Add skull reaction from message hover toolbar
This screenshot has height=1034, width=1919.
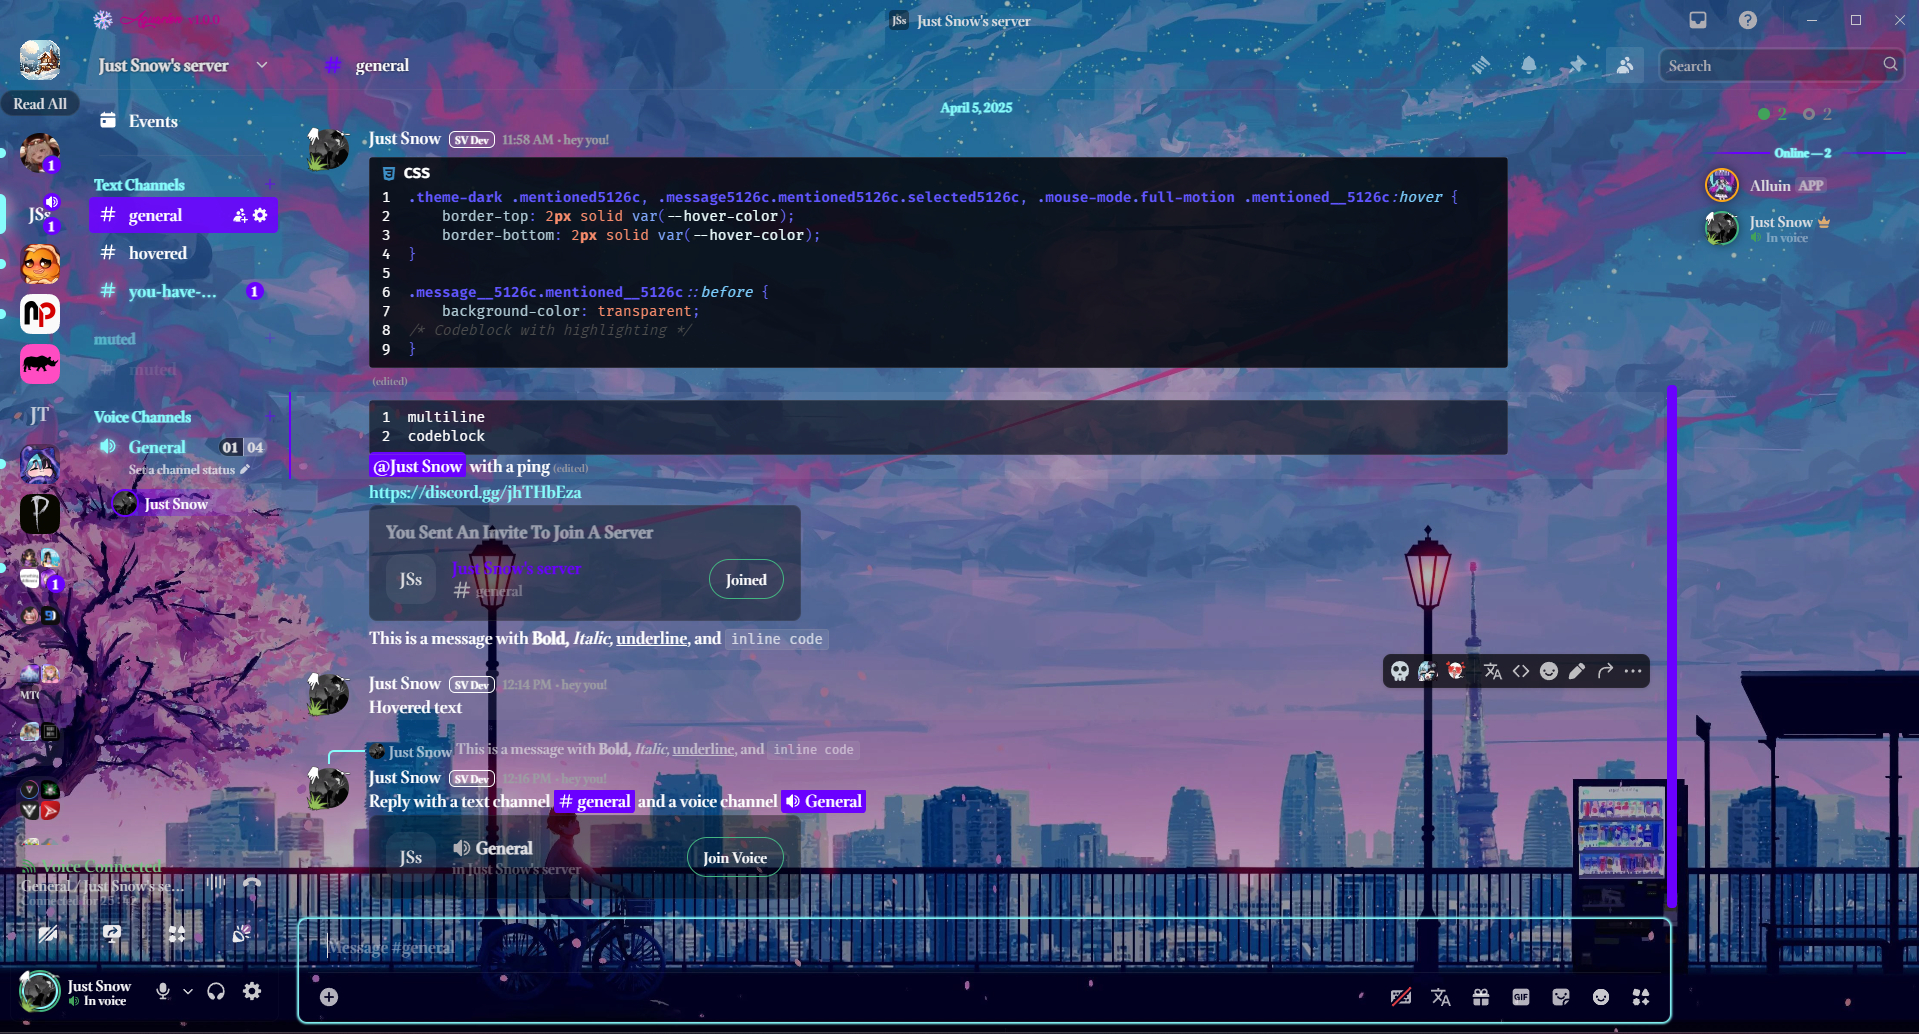(x=1400, y=671)
